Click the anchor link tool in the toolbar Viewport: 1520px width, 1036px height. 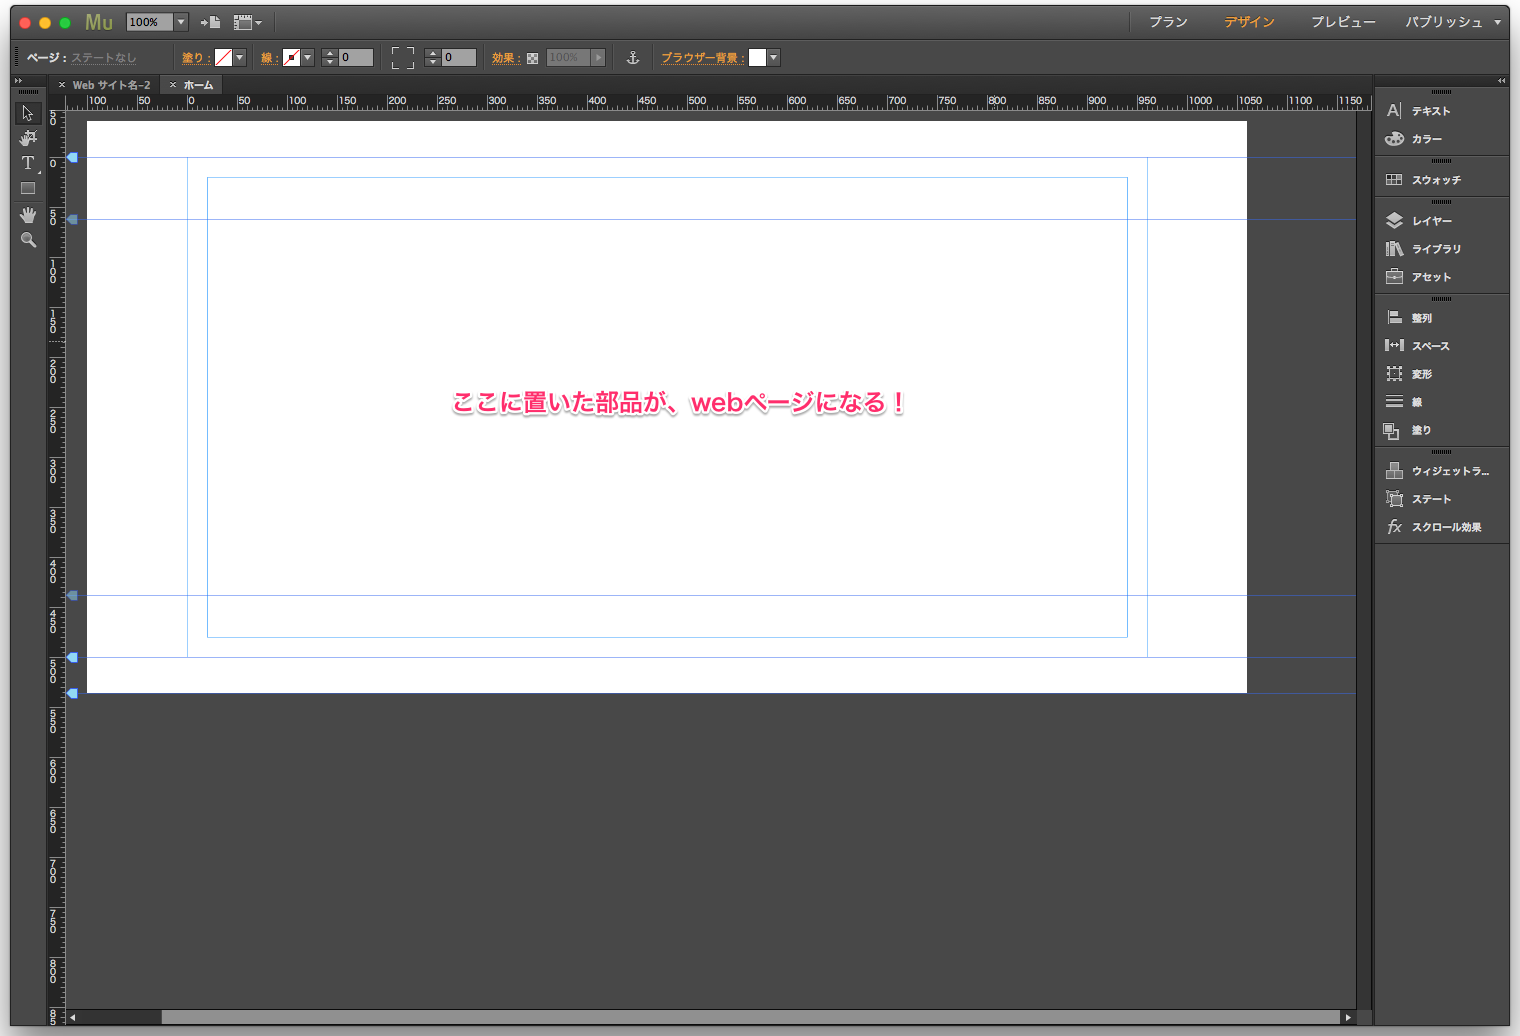[x=632, y=57]
